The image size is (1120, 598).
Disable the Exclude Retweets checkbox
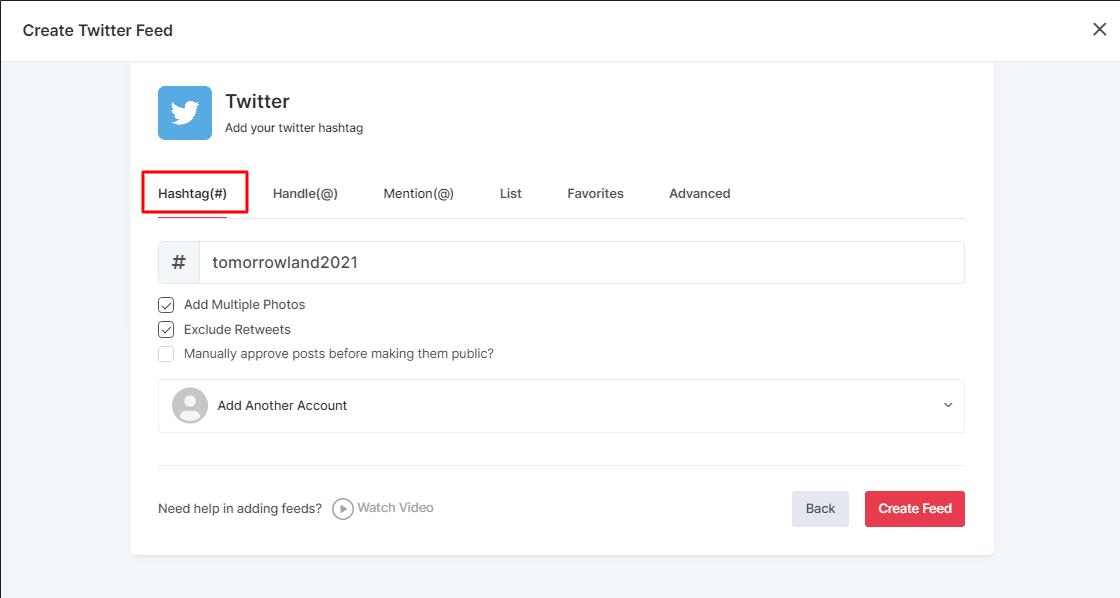166,329
